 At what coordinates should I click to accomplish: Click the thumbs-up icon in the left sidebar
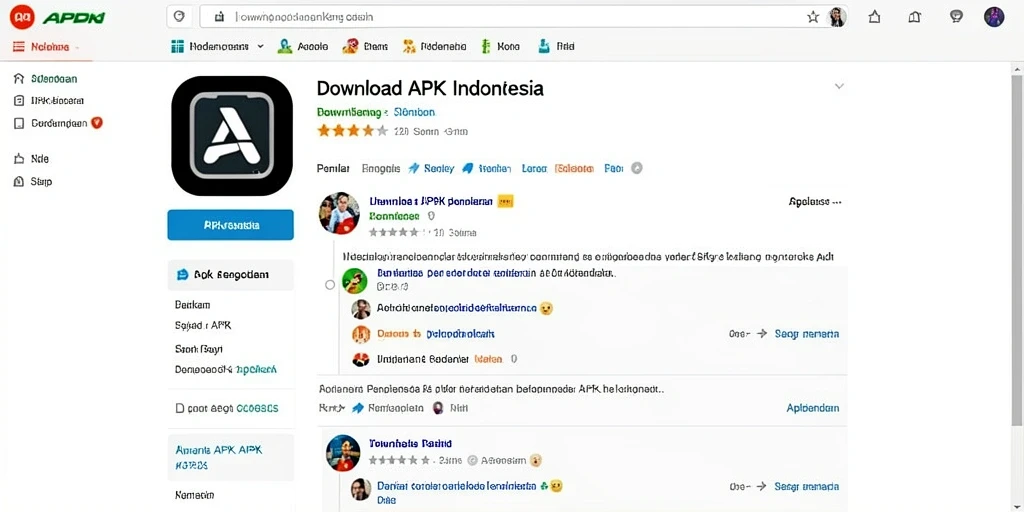pos(18,159)
